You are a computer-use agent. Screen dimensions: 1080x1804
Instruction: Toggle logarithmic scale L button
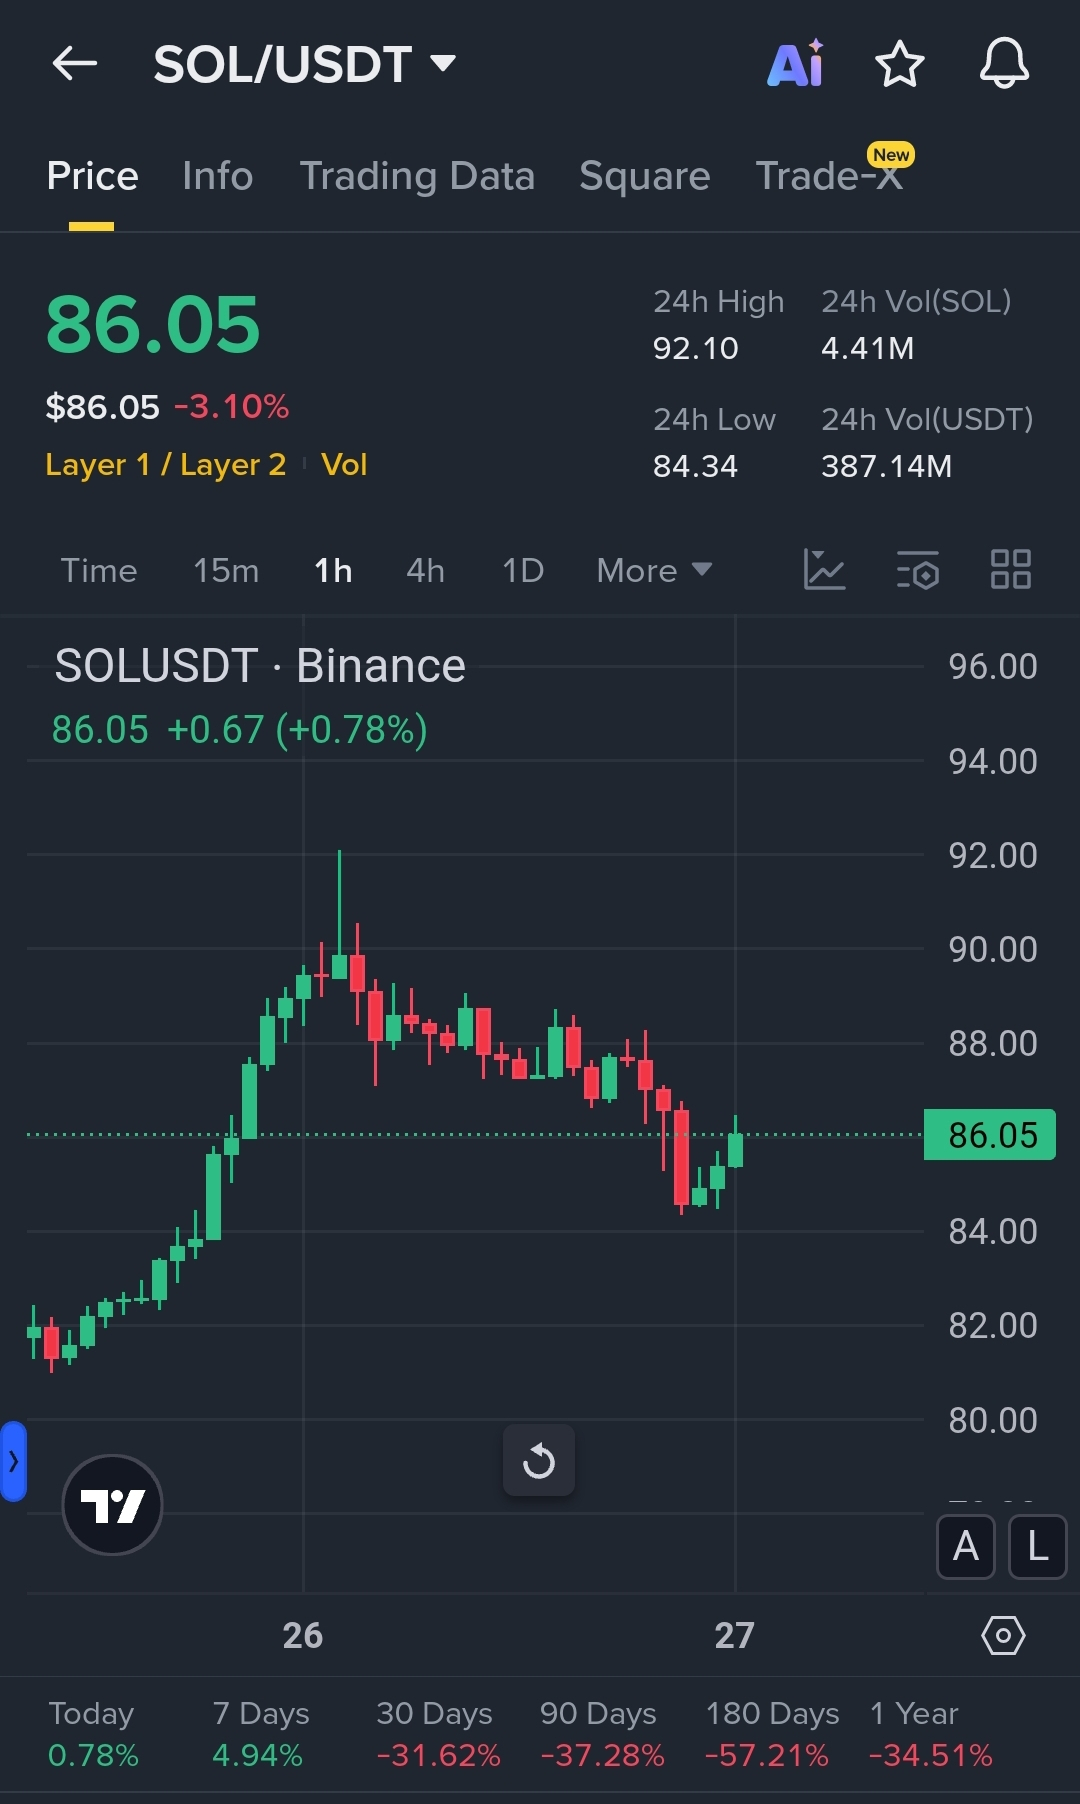[x=1038, y=1547]
